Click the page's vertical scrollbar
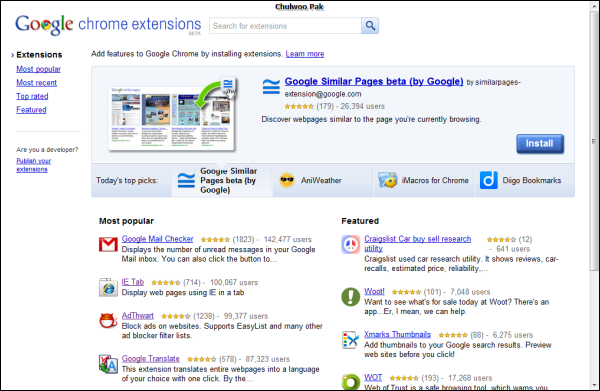This screenshot has height=391, width=600. [594, 195]
